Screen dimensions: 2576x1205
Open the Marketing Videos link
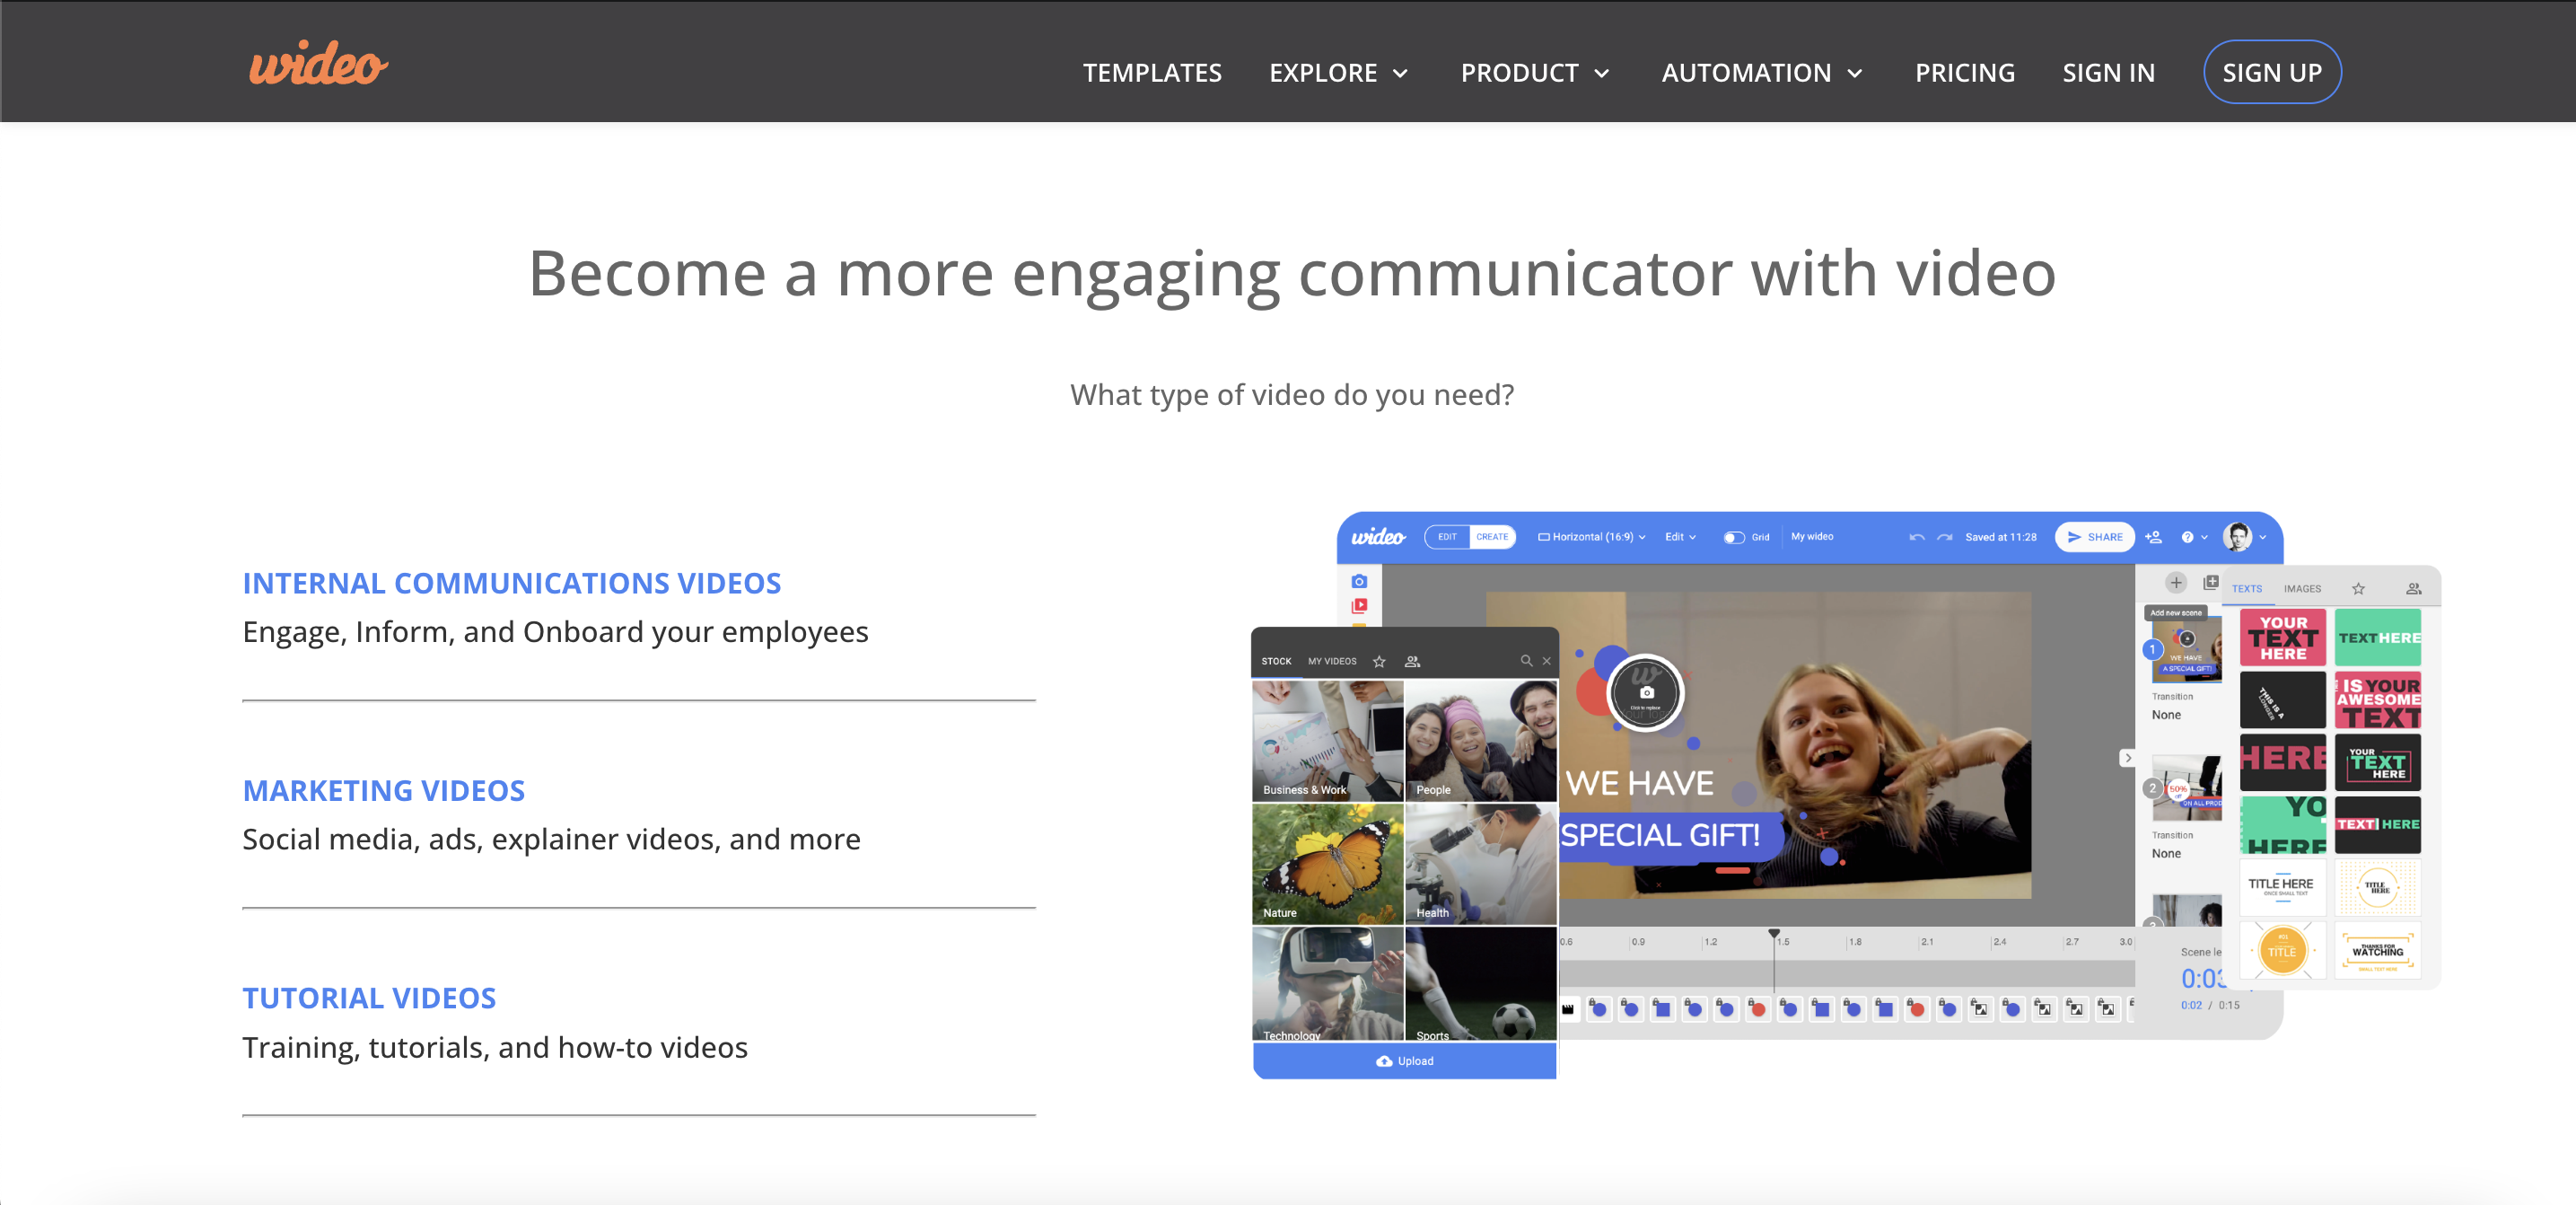tap(383, 791)
